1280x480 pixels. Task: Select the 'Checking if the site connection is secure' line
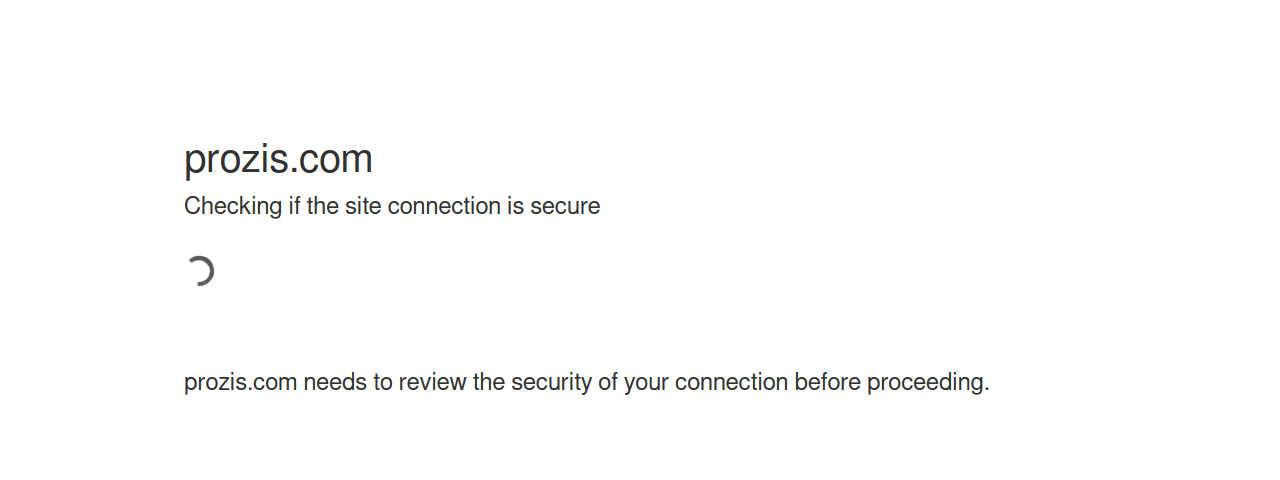[392, 207]
